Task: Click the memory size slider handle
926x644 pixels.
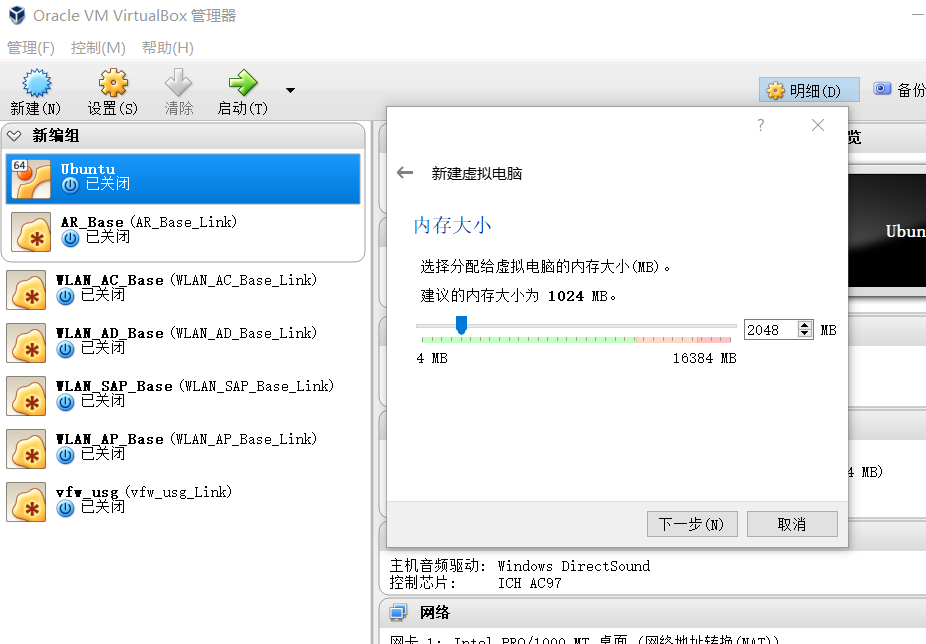Action: pos(461,324)
